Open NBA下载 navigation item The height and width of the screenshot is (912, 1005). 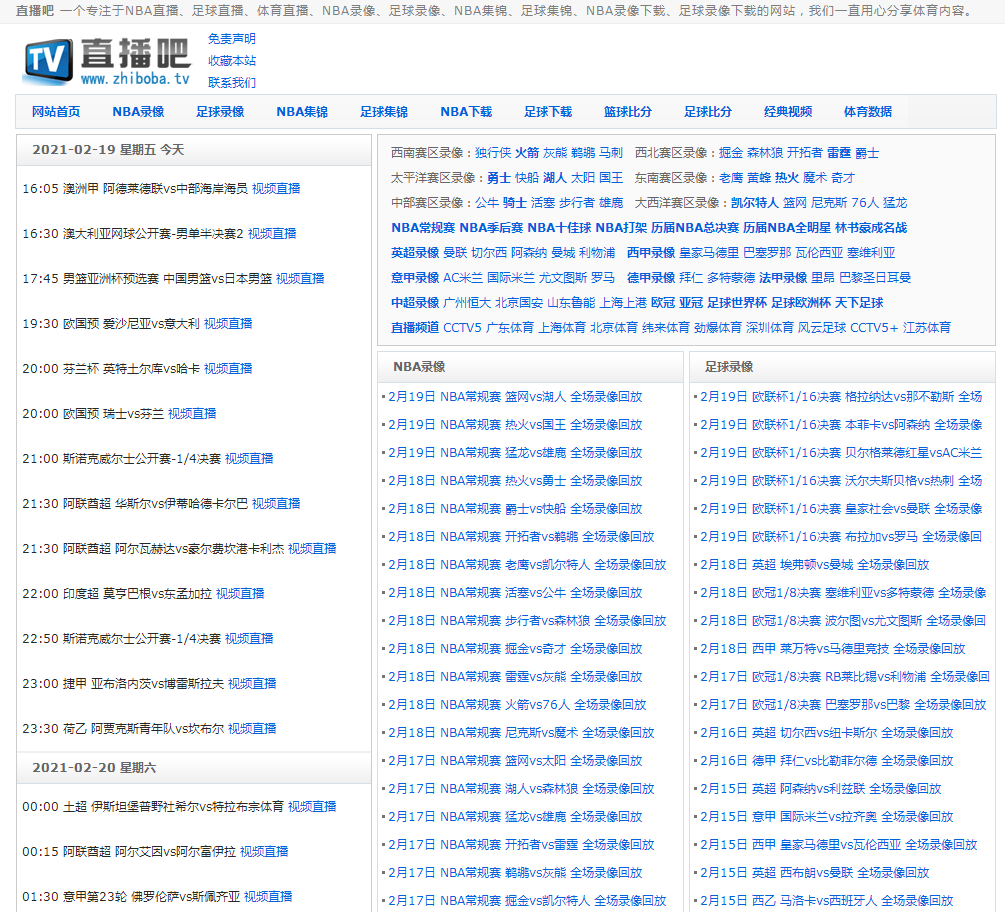click(466, 112)
